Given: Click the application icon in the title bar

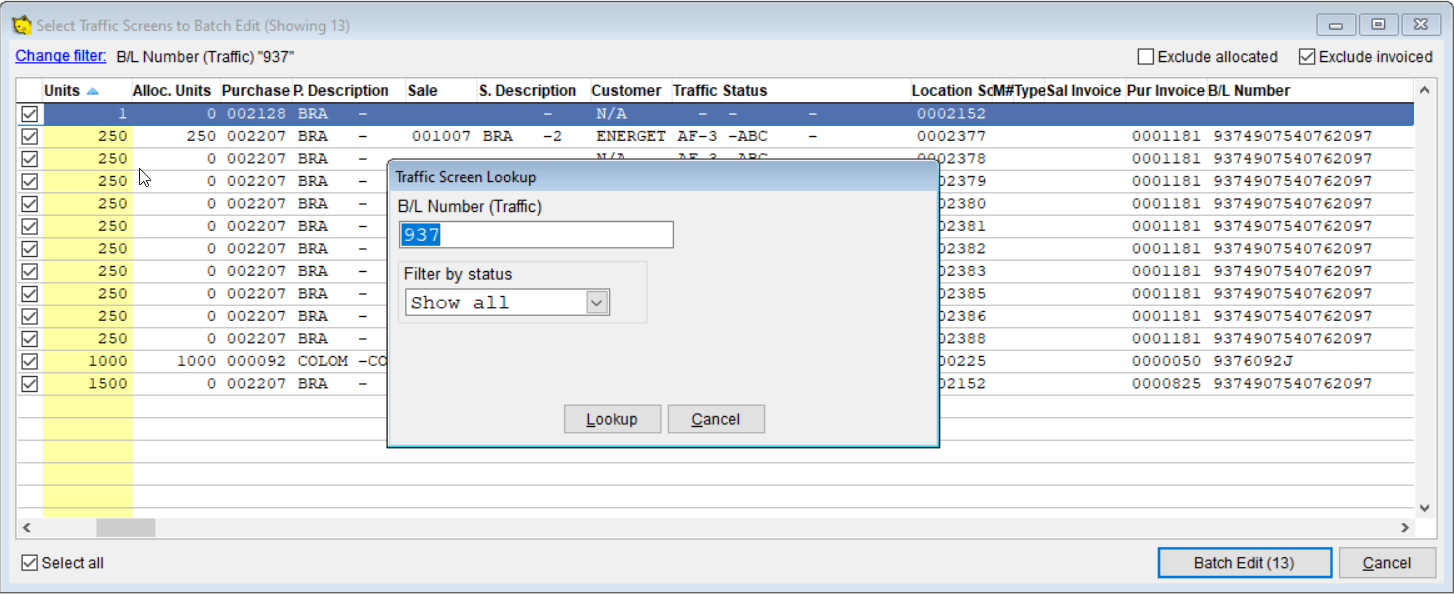Looking at the screenshot, I should point(21,25).
